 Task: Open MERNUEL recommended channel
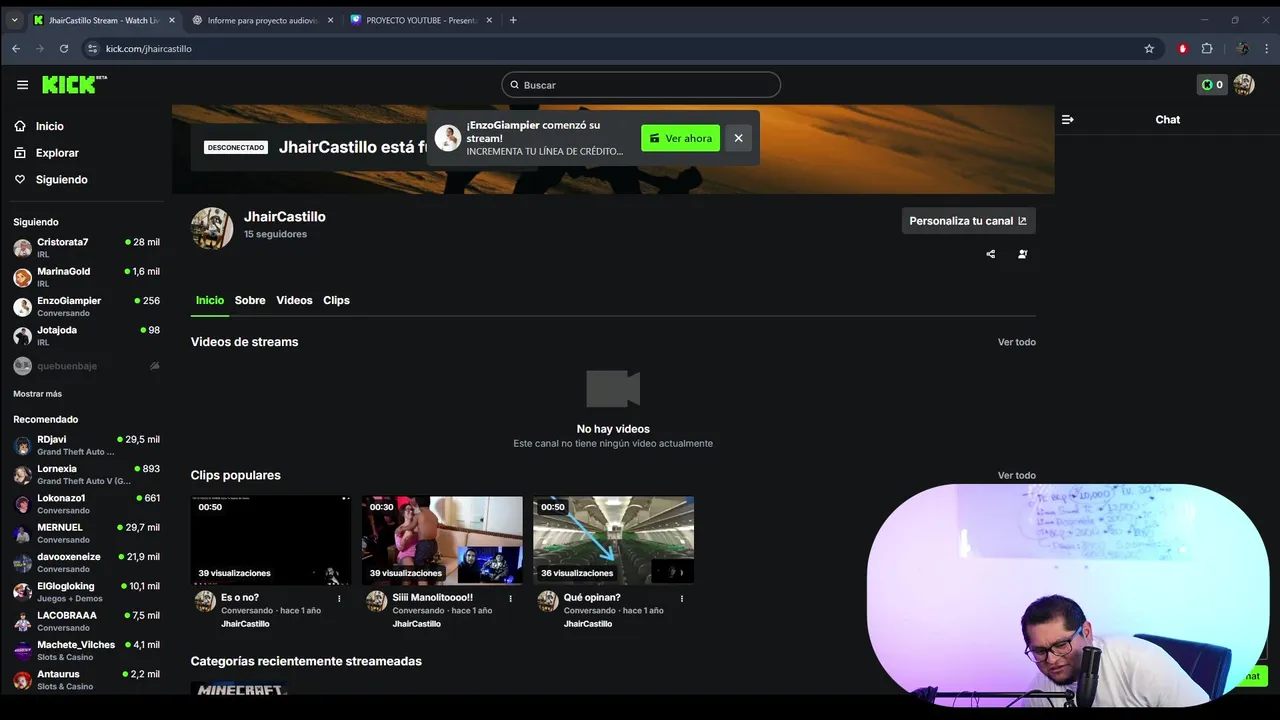click(86, 533)
